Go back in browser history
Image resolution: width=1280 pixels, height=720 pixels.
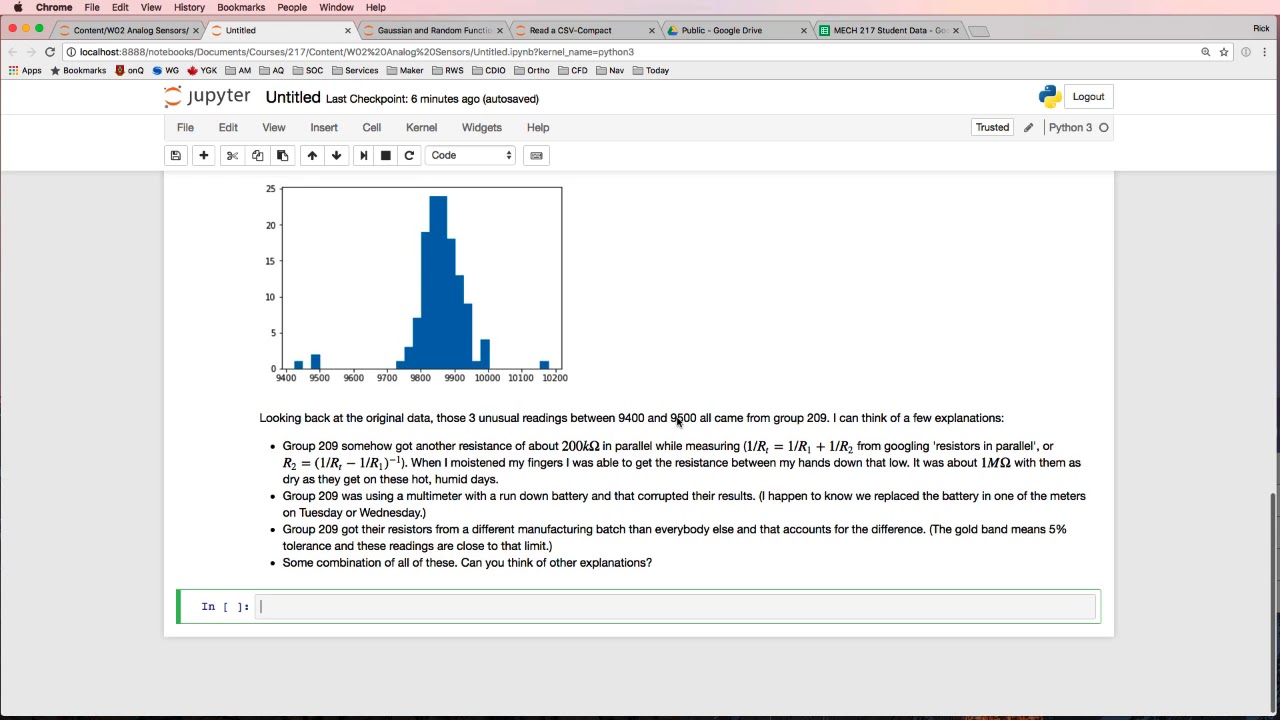click(12, 52)
